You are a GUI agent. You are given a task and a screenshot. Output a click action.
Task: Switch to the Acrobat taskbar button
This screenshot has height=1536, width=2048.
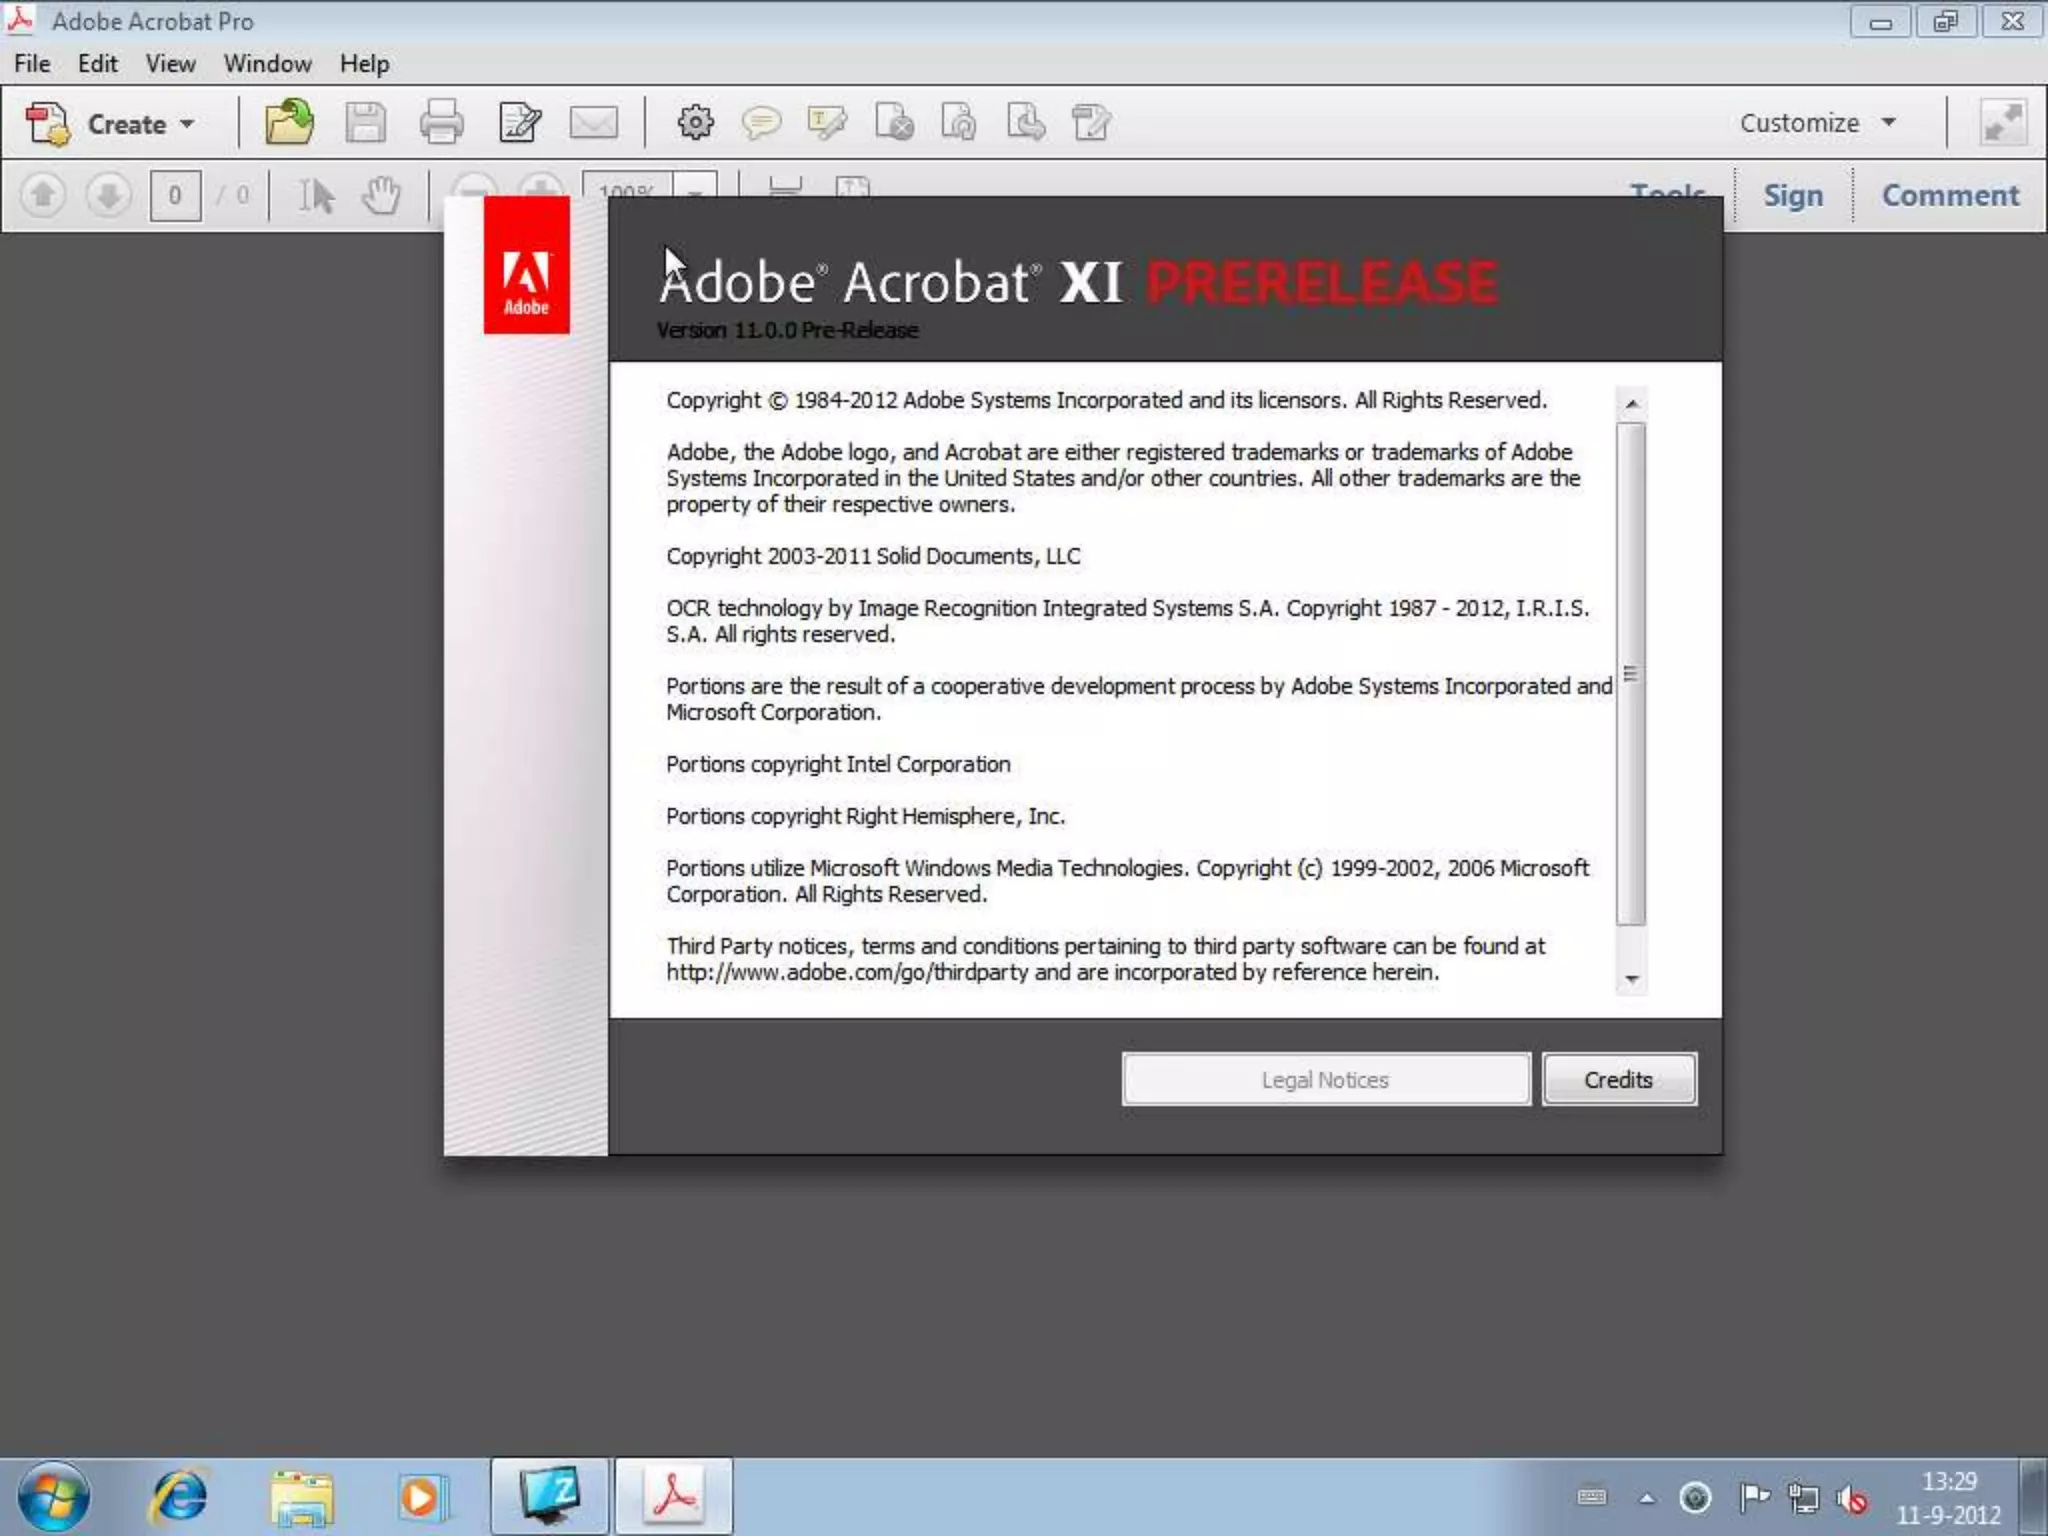click(x=673, y=1497)
